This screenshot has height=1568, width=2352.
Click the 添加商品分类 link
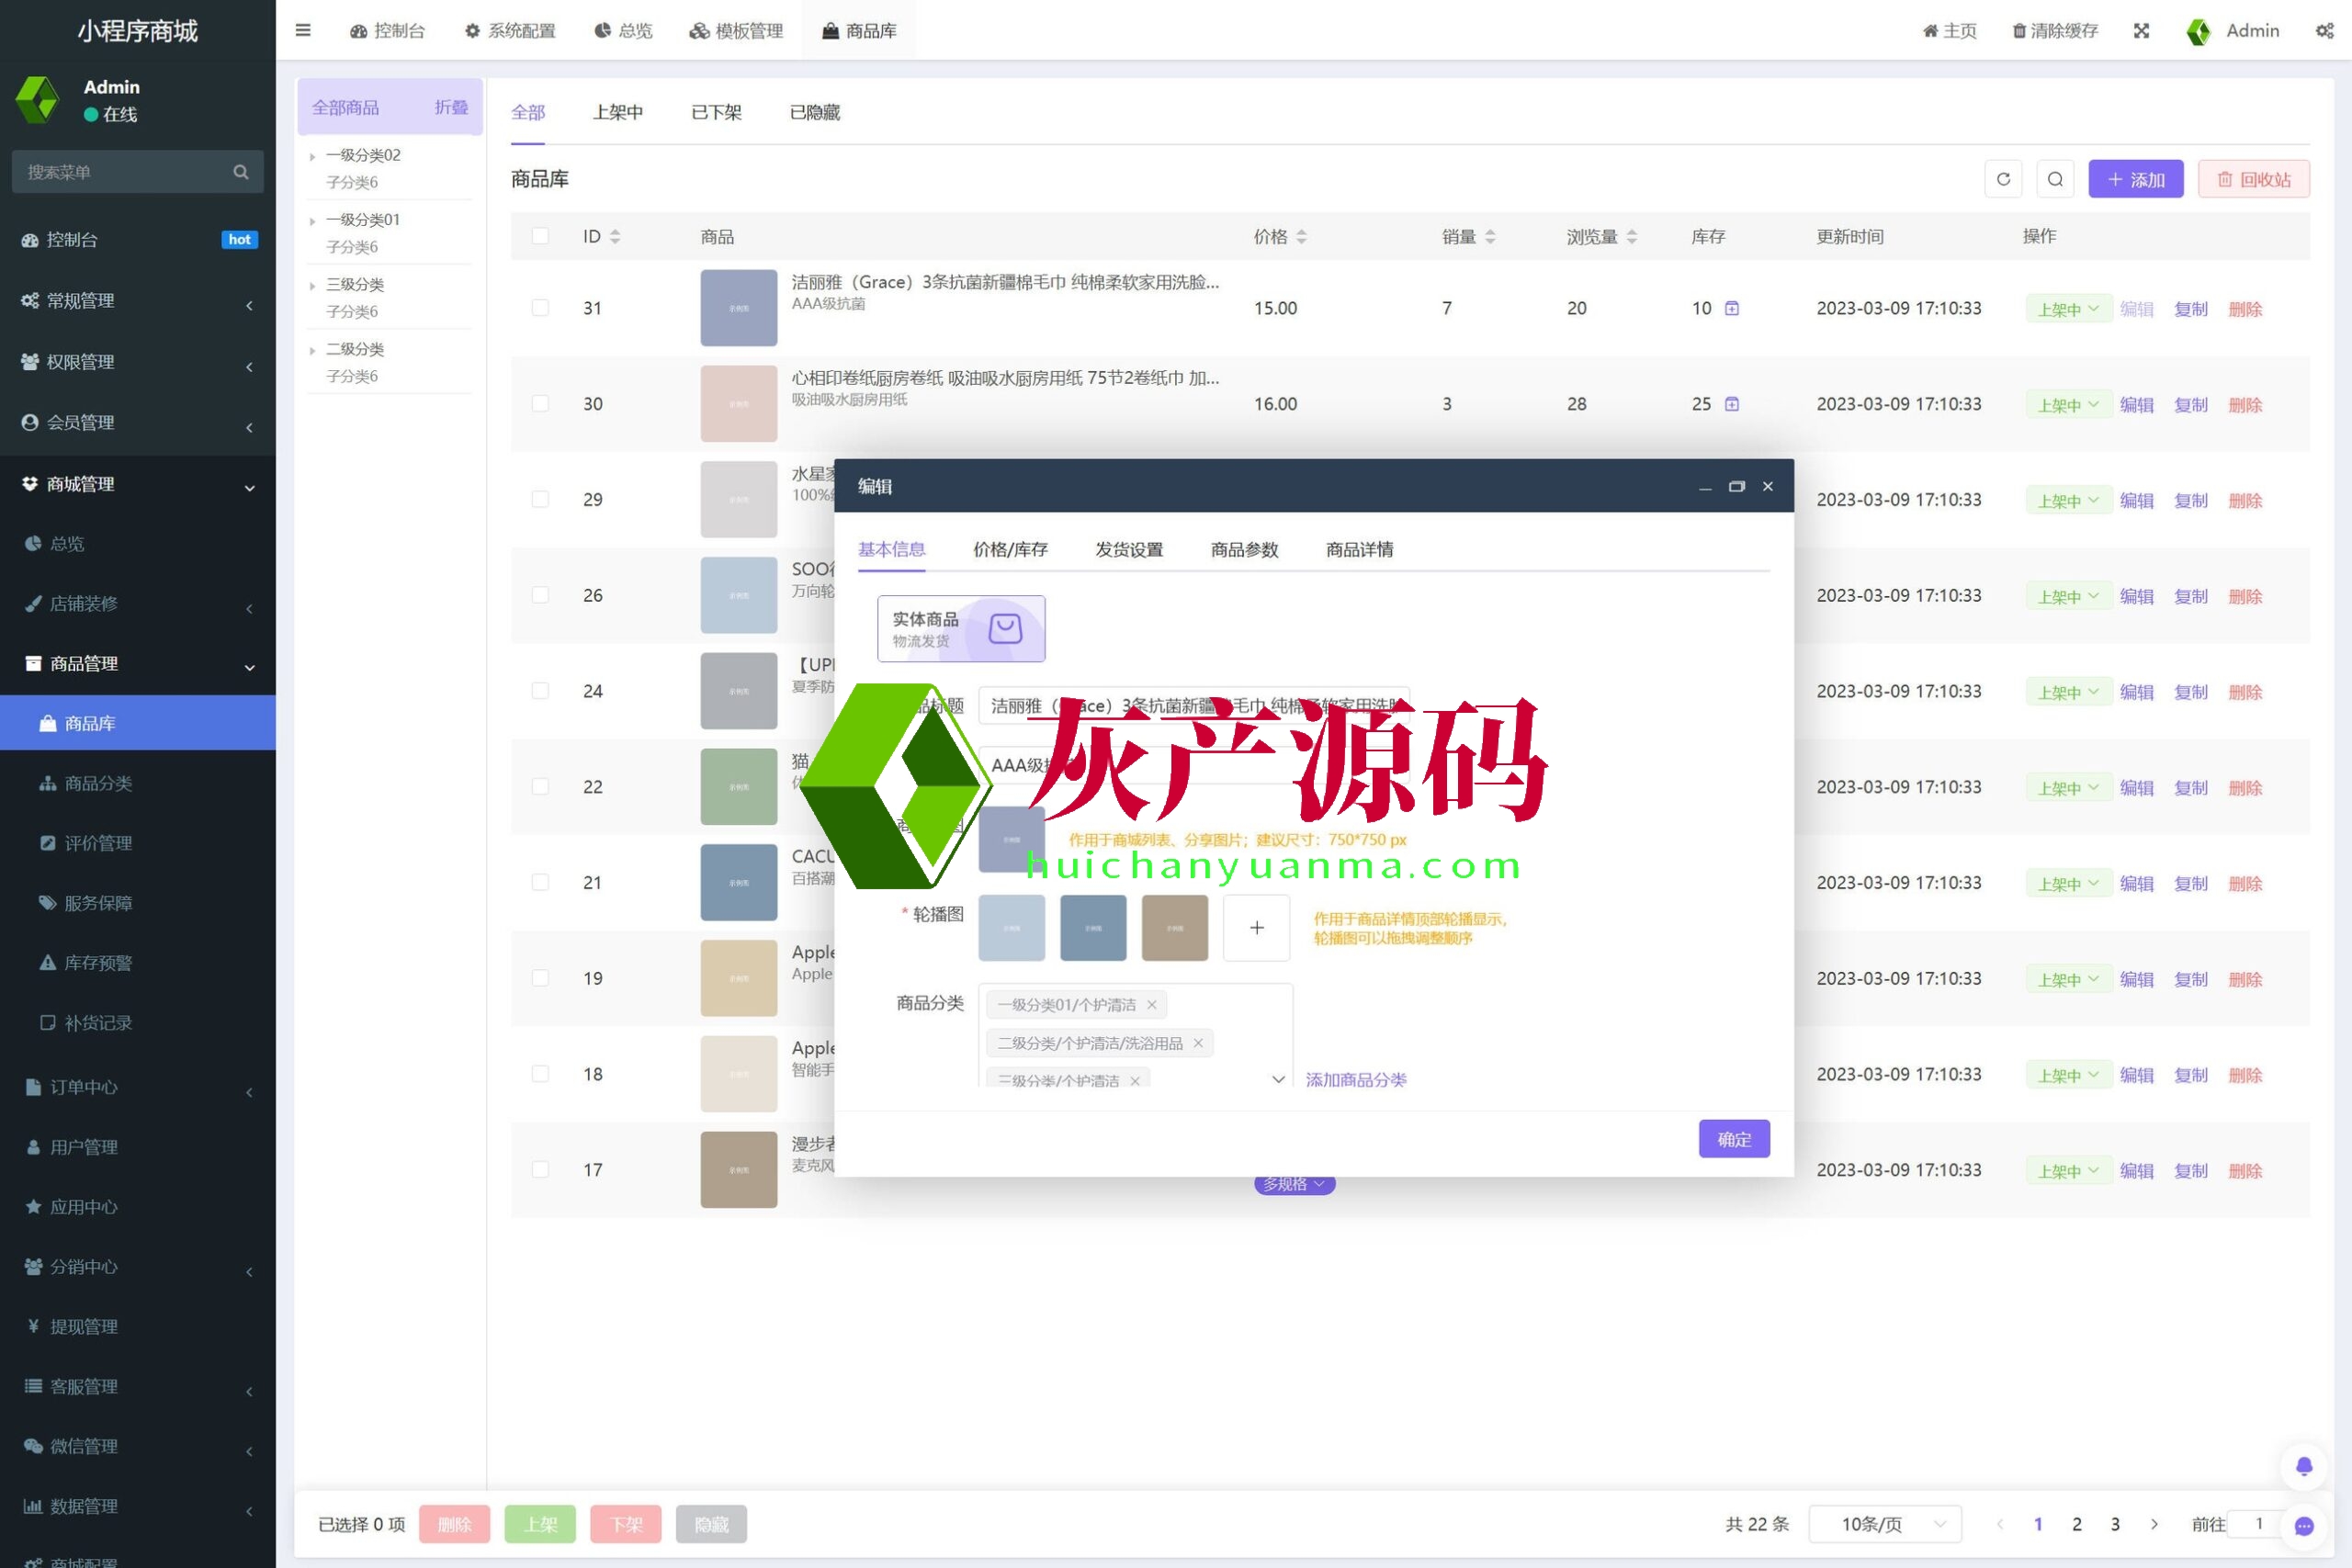[x=1355, y=1079]
